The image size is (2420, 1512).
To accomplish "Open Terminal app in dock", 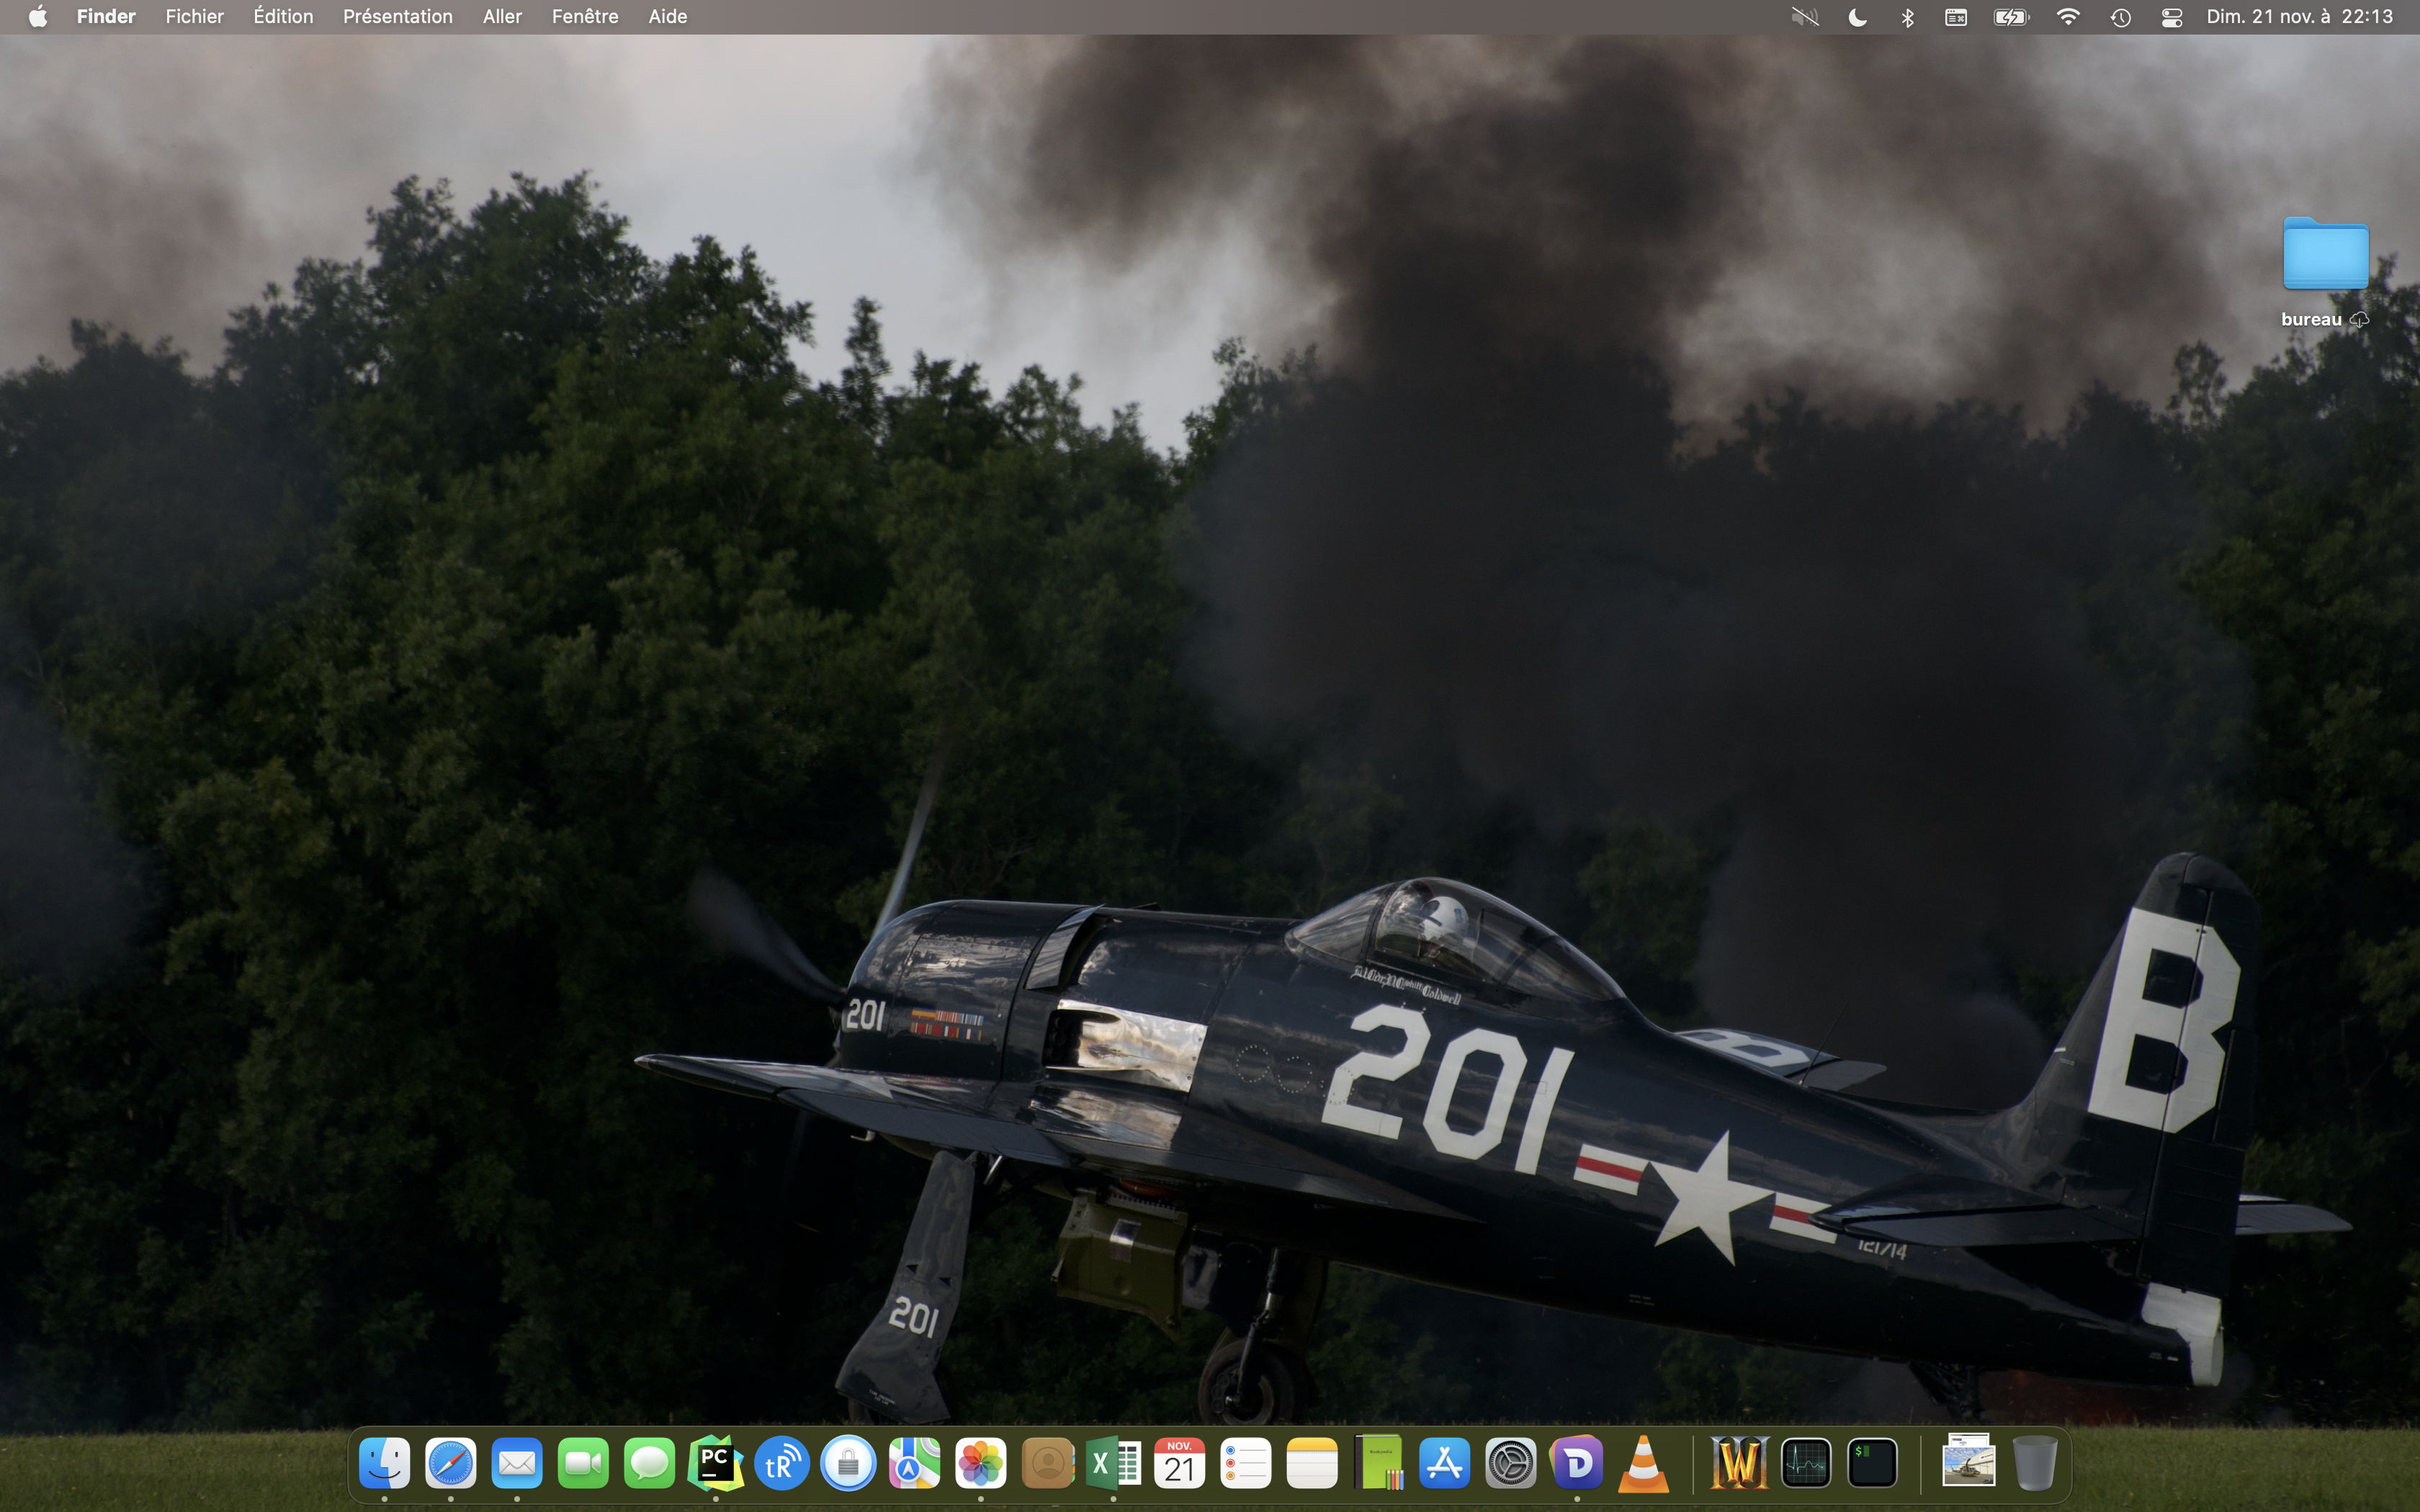I will [x=1871, y=1464].
